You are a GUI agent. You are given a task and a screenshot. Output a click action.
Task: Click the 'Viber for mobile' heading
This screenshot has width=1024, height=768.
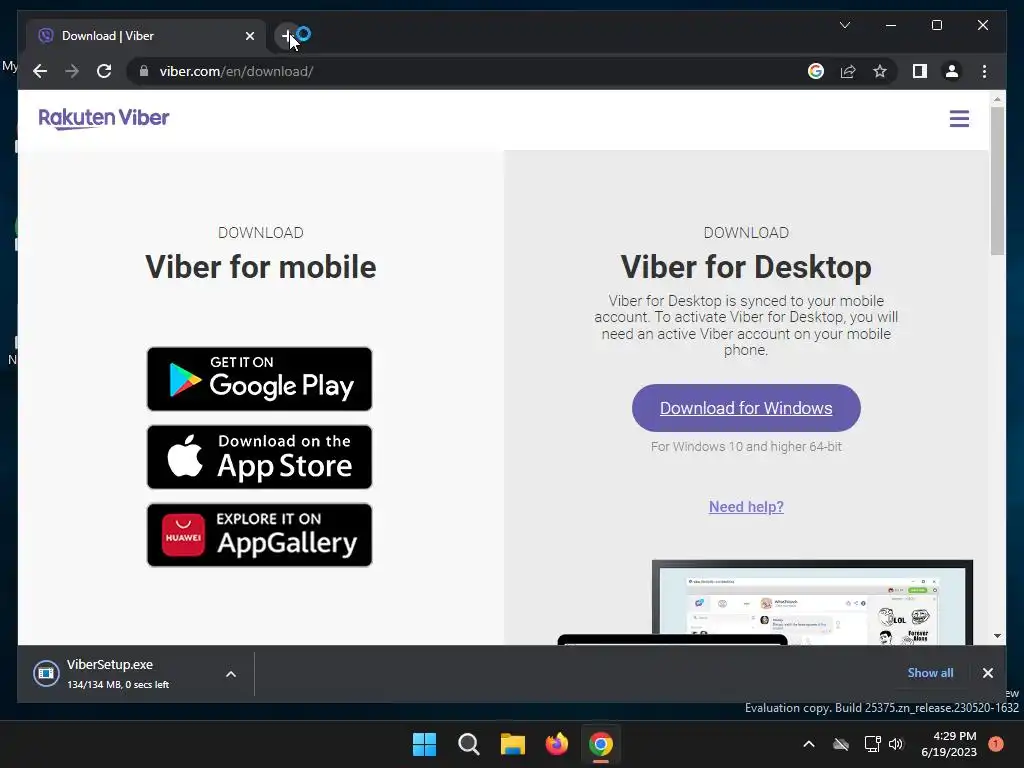click(x=261, y=266)
